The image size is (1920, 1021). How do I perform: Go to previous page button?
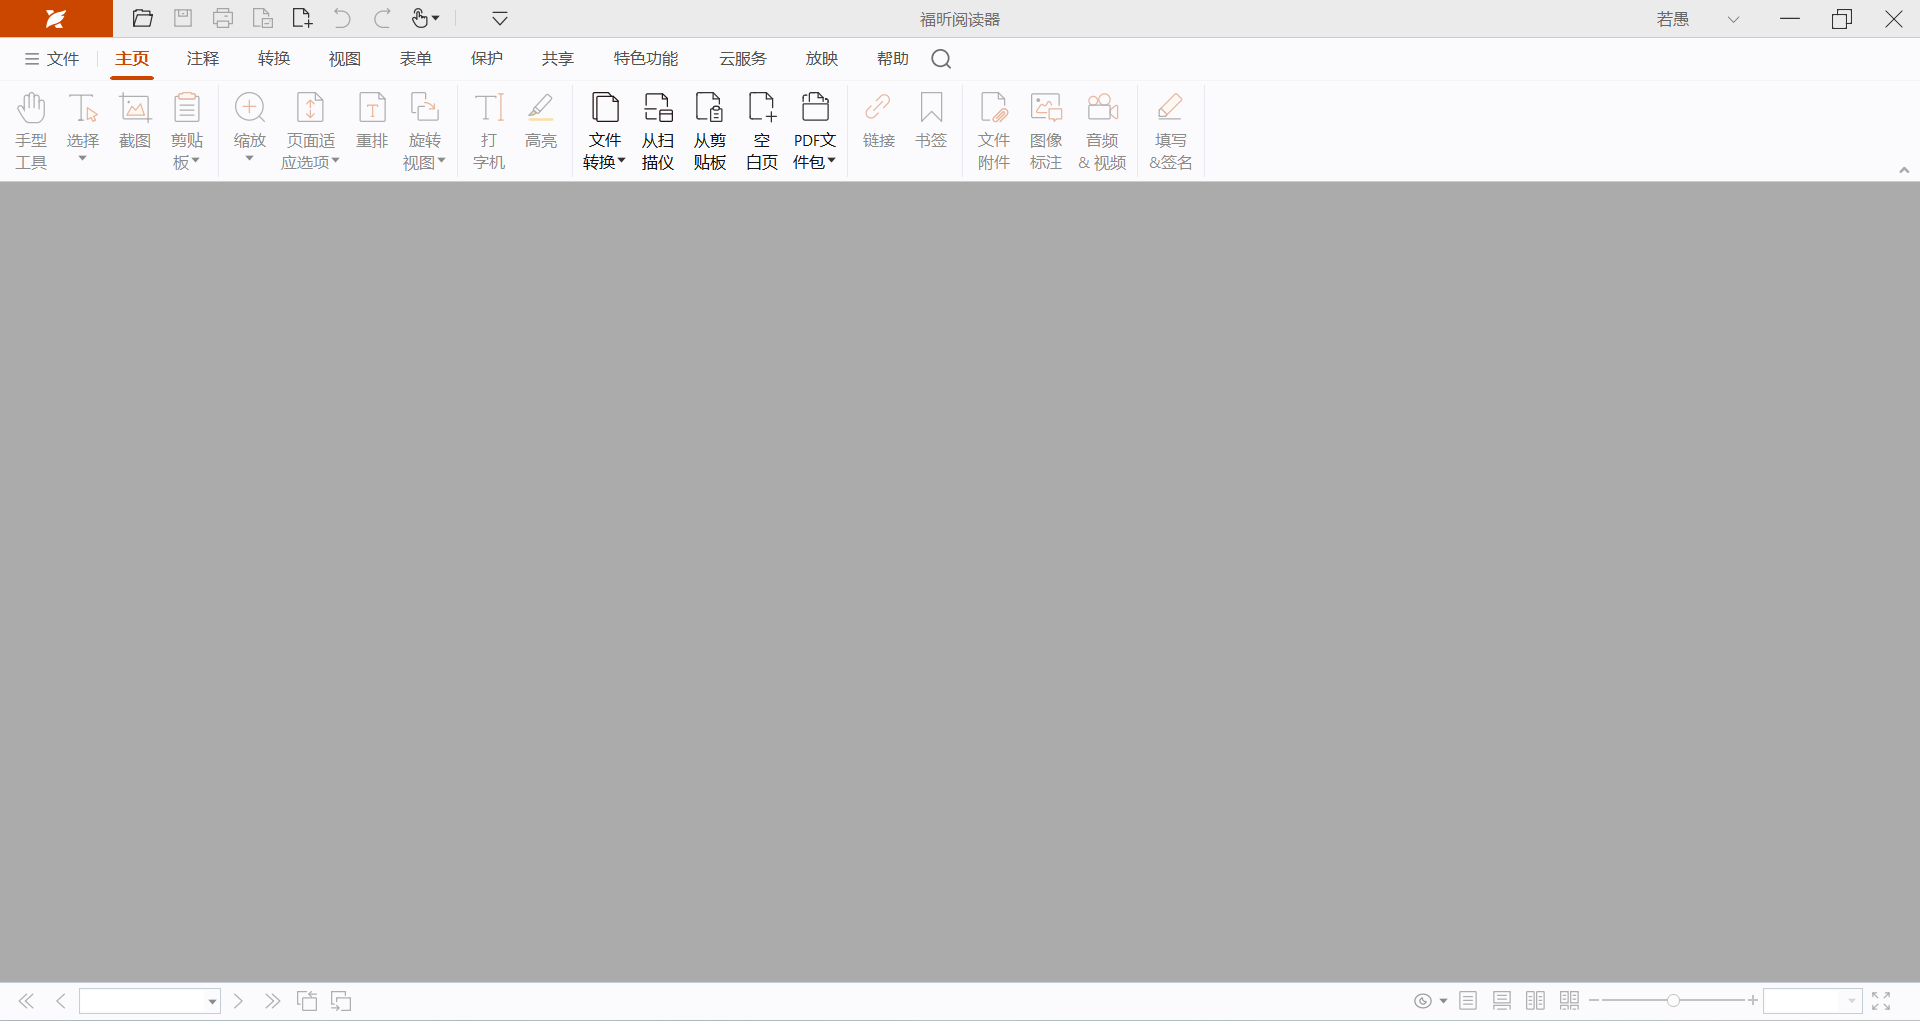(x=61, y=1001)
